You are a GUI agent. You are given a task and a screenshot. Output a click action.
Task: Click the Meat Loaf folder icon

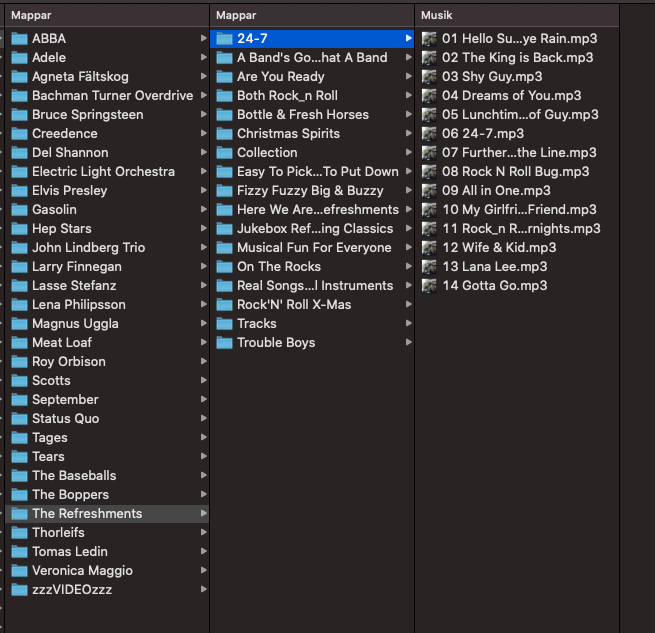pos(19,343)
